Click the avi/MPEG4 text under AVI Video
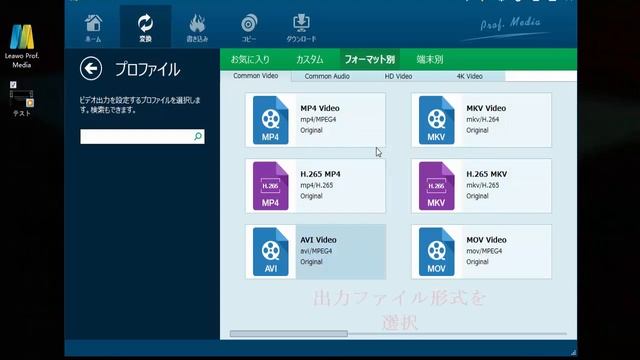This screenshot has width=640, height=360. tap(316, 251)
